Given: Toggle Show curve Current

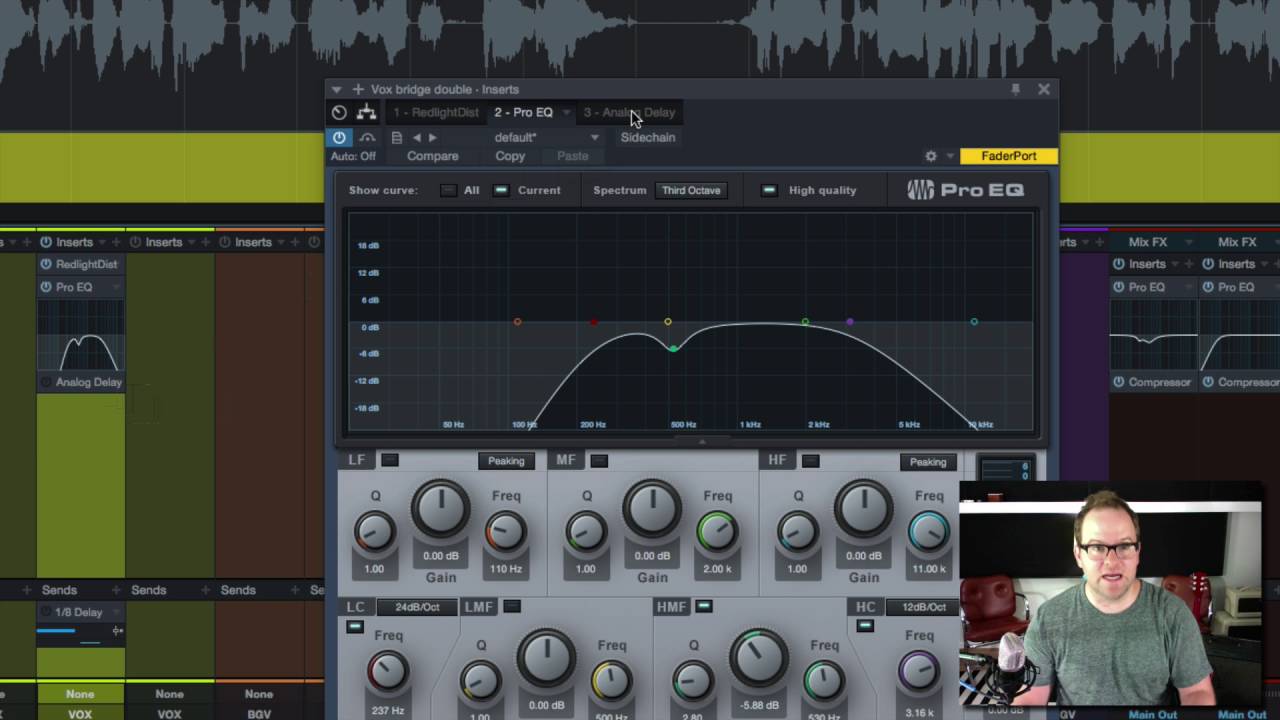Looking at the screenshot, I should 501,190.
